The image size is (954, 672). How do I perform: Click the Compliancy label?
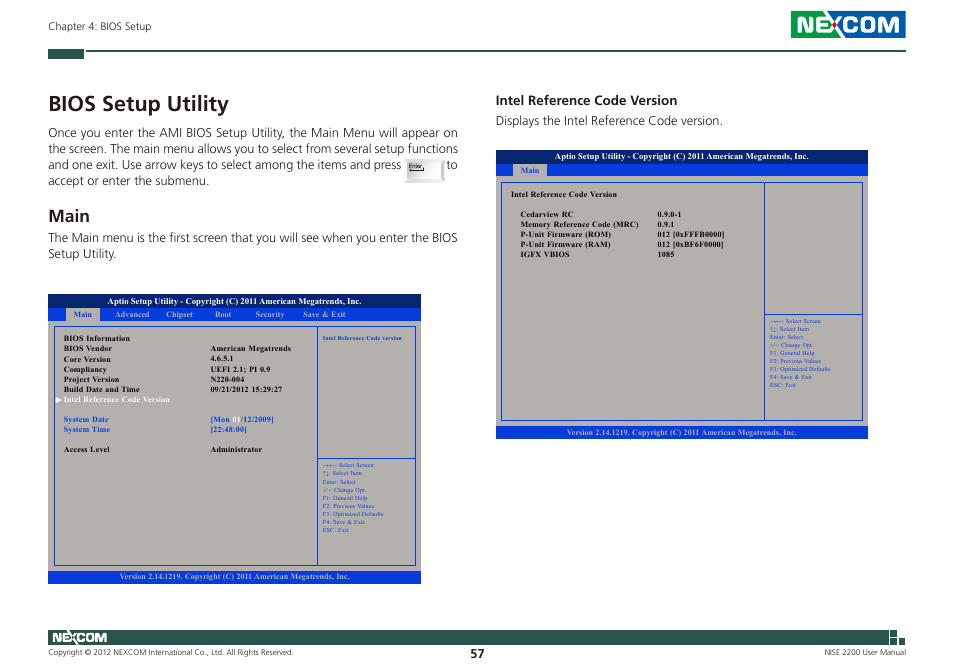coord(85,369)
